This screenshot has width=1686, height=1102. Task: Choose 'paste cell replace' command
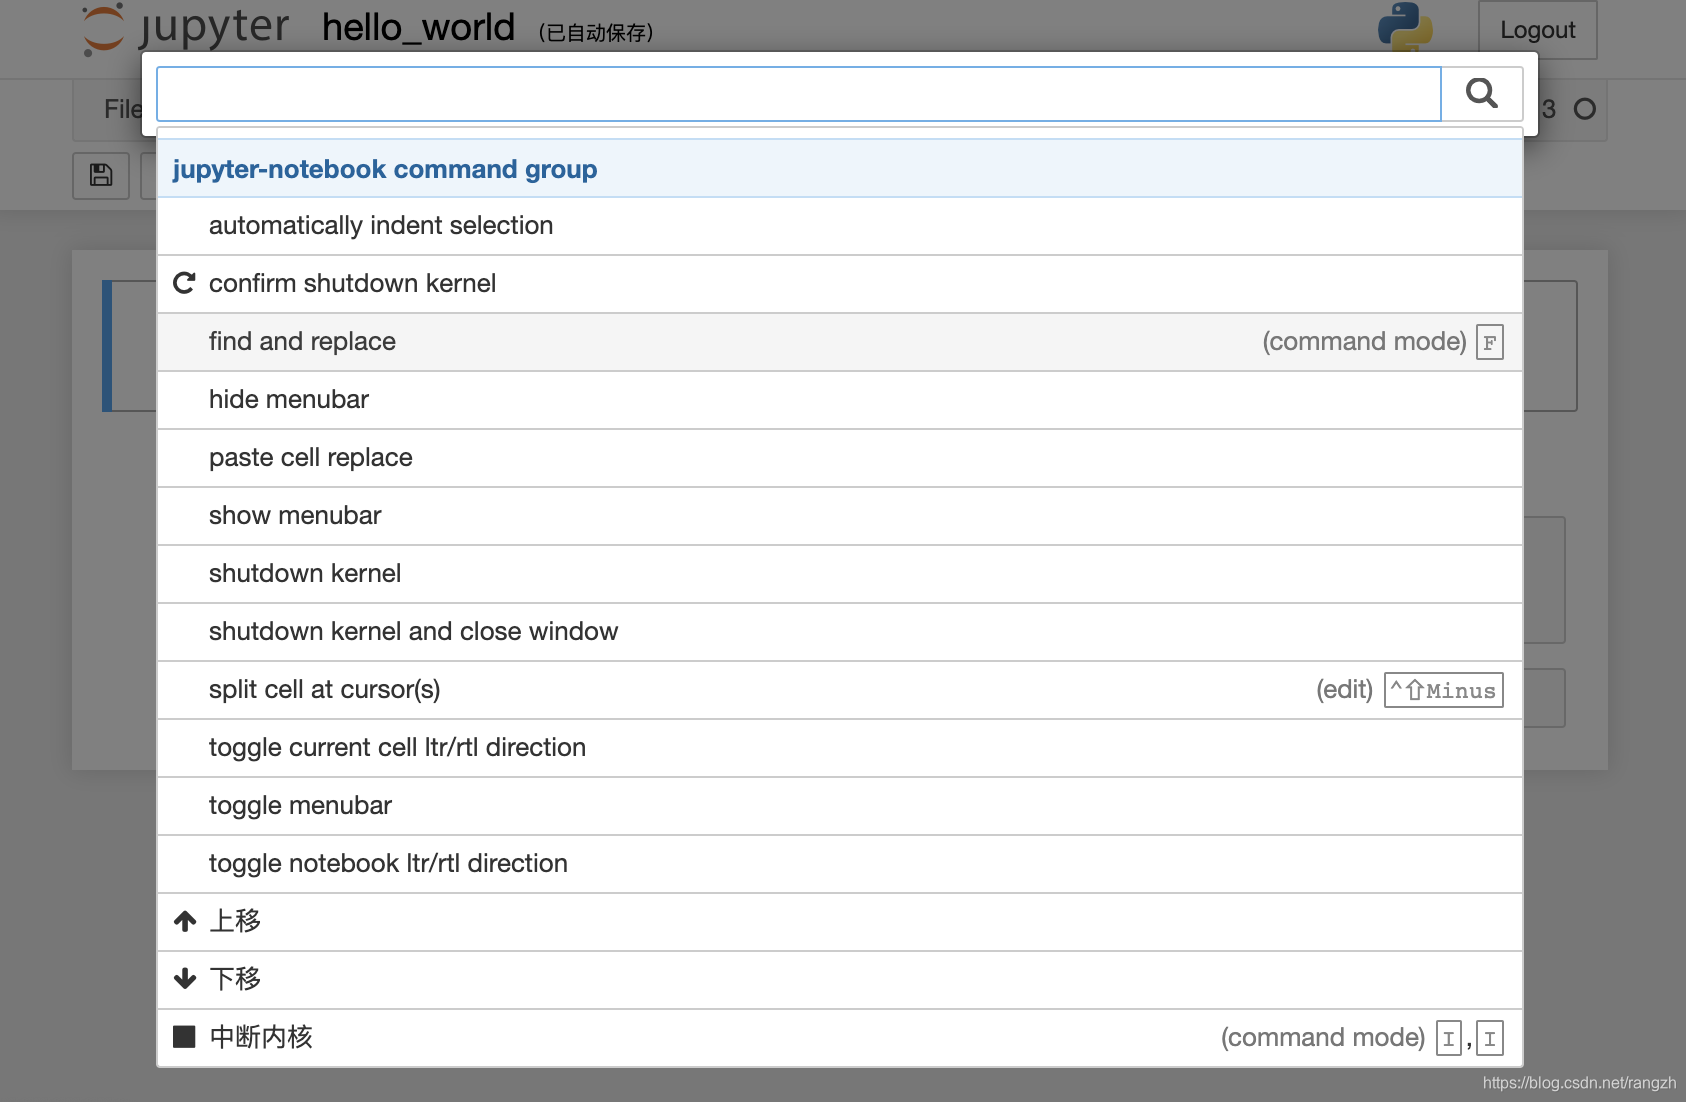[840, 458]
